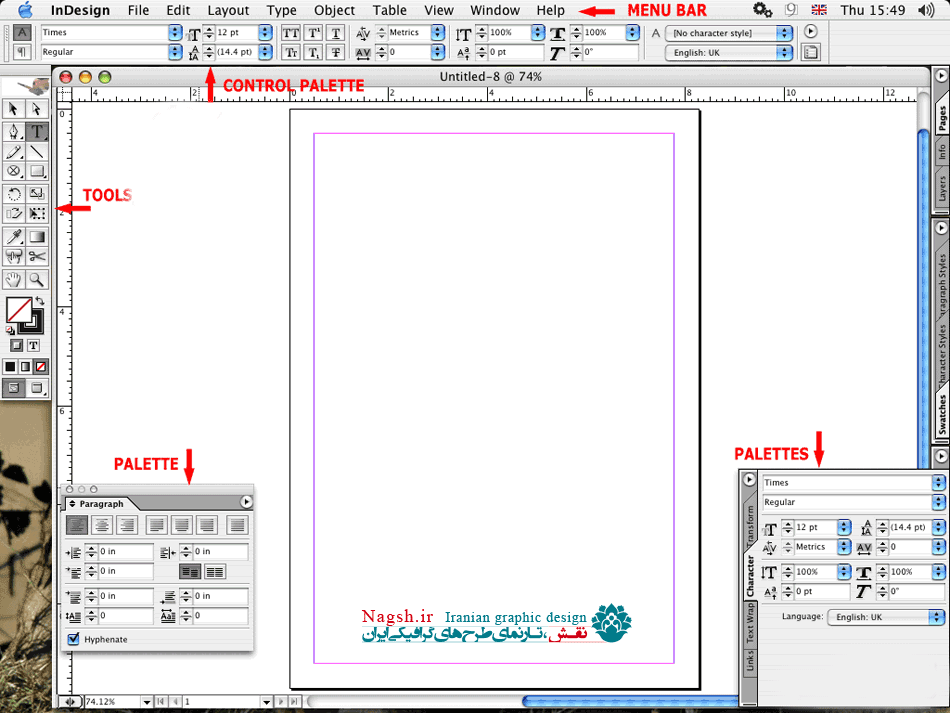Select the Pen tool
Screen dimensions: 950x713
pos(13,131)
